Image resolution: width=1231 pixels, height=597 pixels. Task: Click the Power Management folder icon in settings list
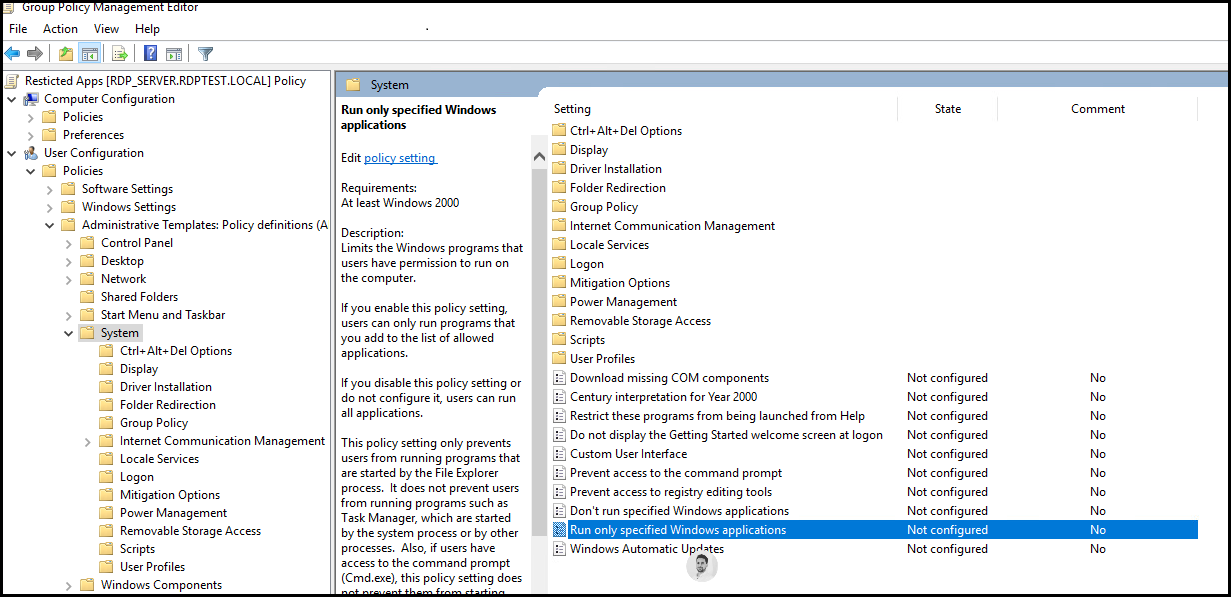coord(559,302)
